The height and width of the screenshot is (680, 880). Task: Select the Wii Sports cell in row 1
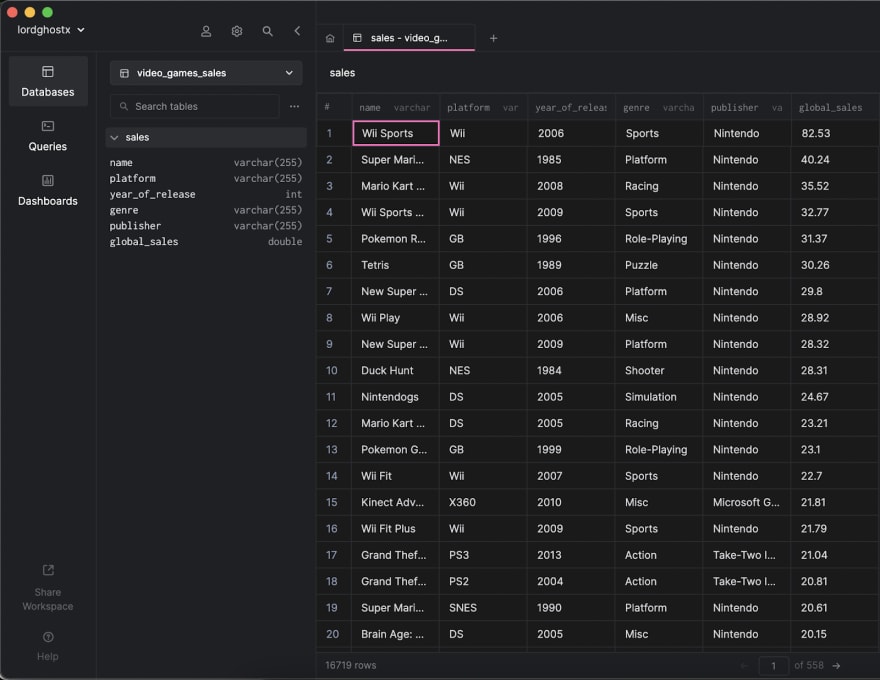coord(396,134)
